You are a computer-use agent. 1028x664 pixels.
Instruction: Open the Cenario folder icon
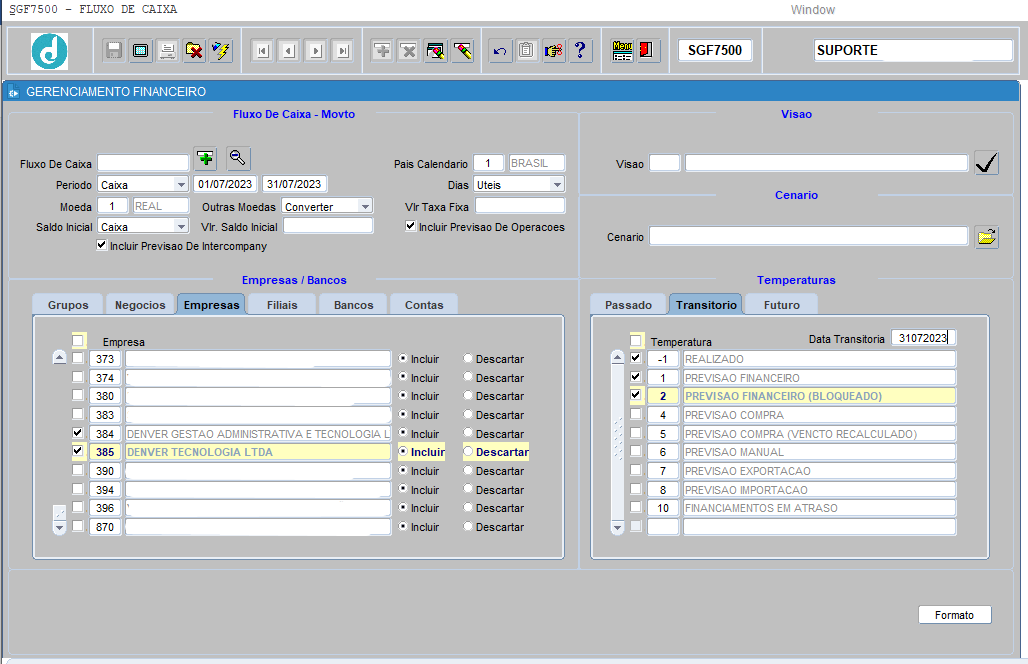(987, 237)
